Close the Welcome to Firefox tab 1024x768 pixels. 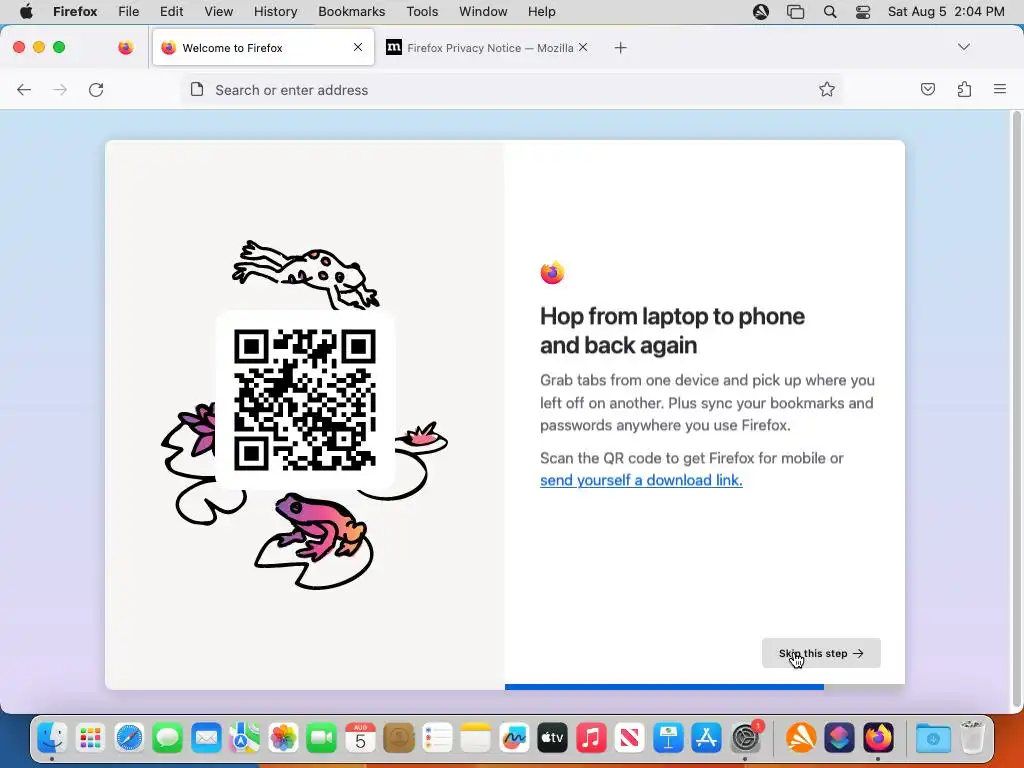358,47
